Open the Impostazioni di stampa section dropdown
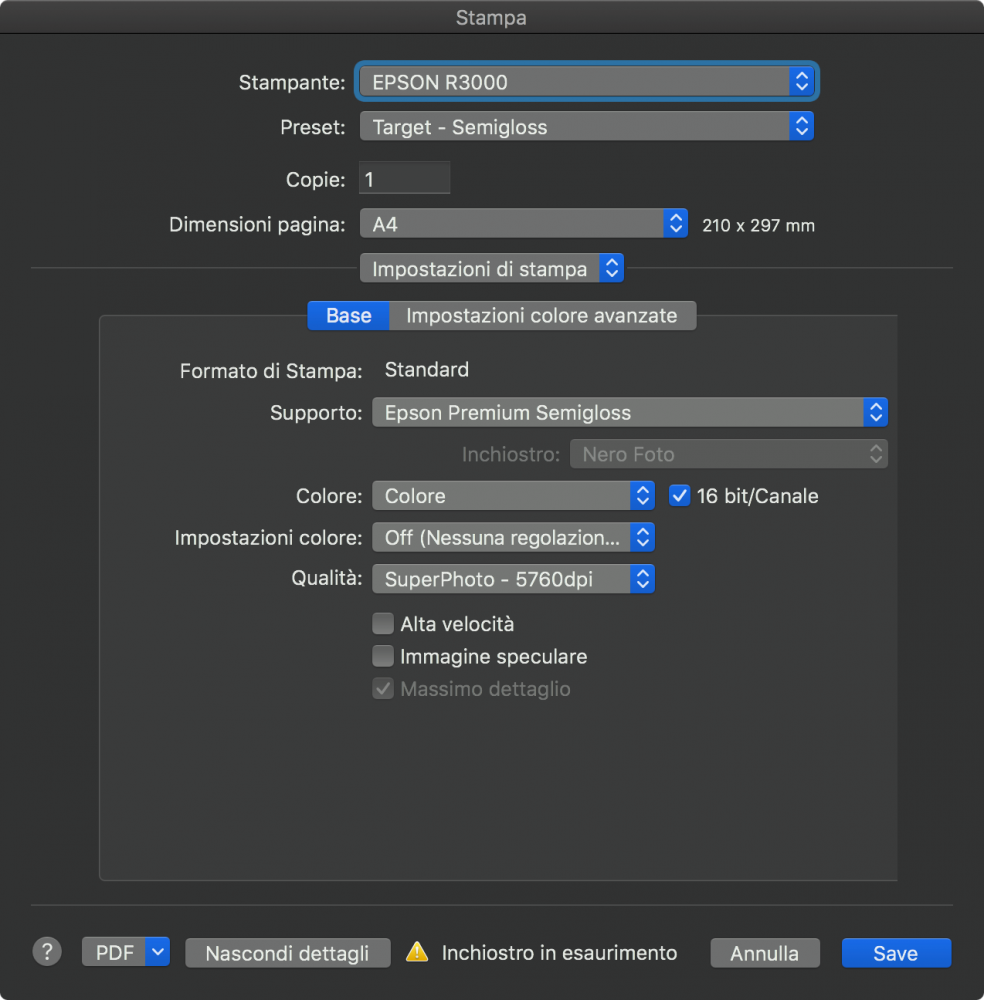984x1000 pixels. point(491,269)
